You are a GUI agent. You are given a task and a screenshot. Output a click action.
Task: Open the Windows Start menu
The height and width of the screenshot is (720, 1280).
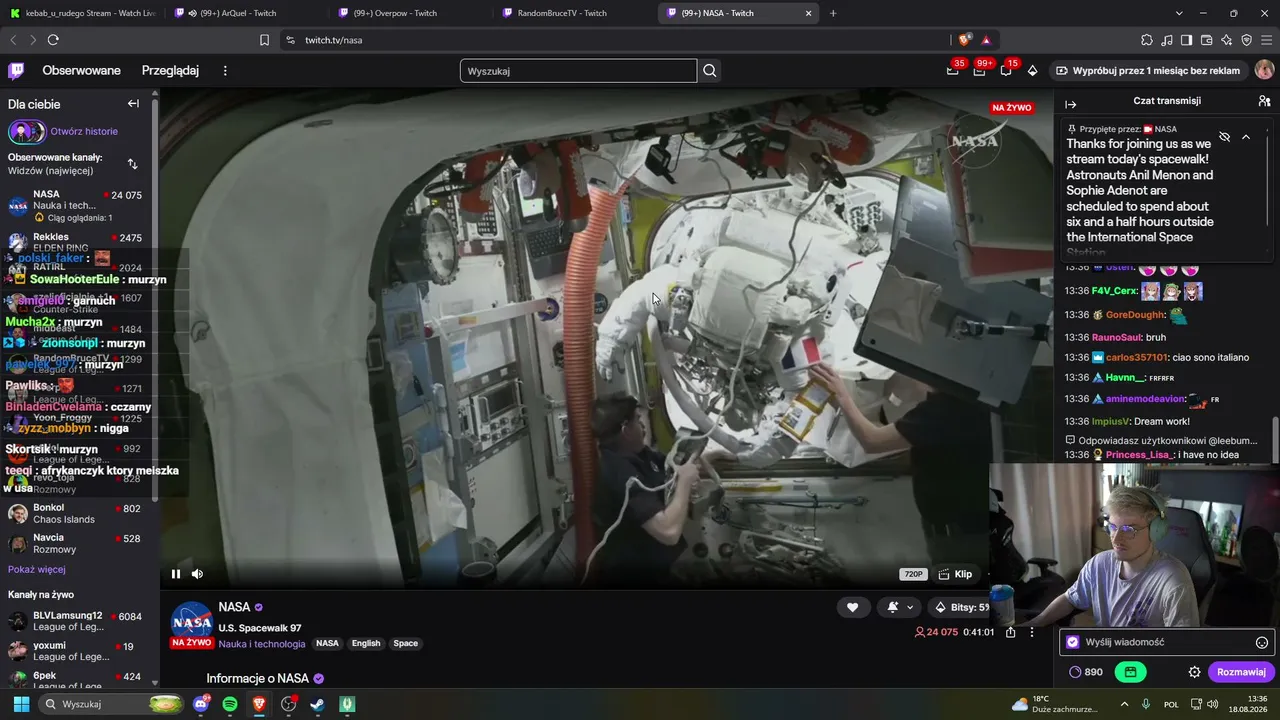[21, 704]
